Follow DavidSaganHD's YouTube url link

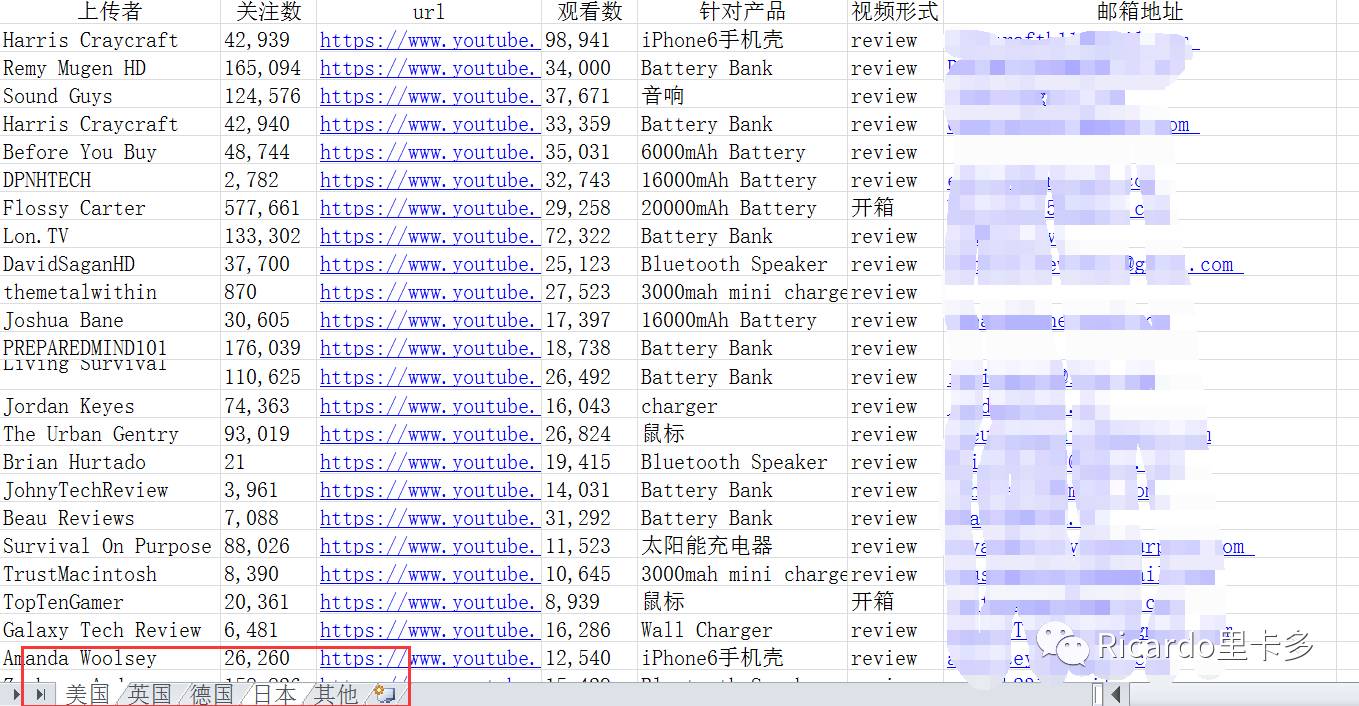click(x=430, y=264)
